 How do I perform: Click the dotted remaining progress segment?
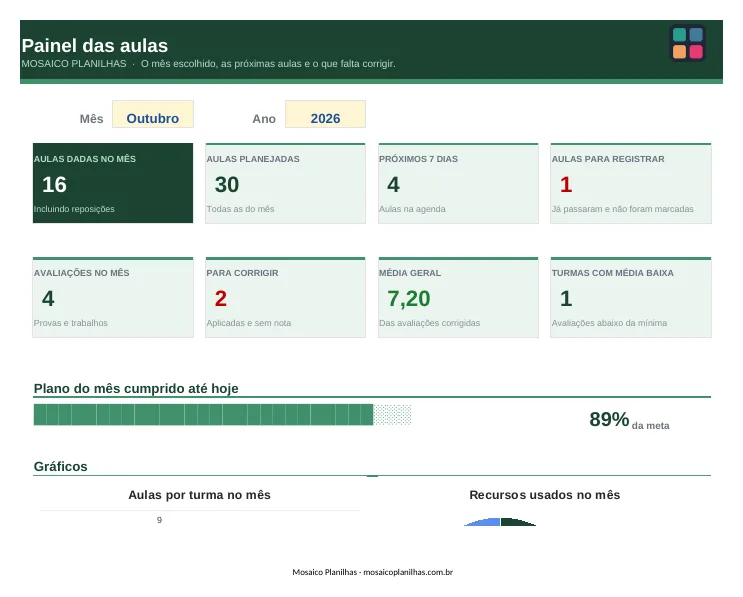pyautogui.click(x=392, y=415)
